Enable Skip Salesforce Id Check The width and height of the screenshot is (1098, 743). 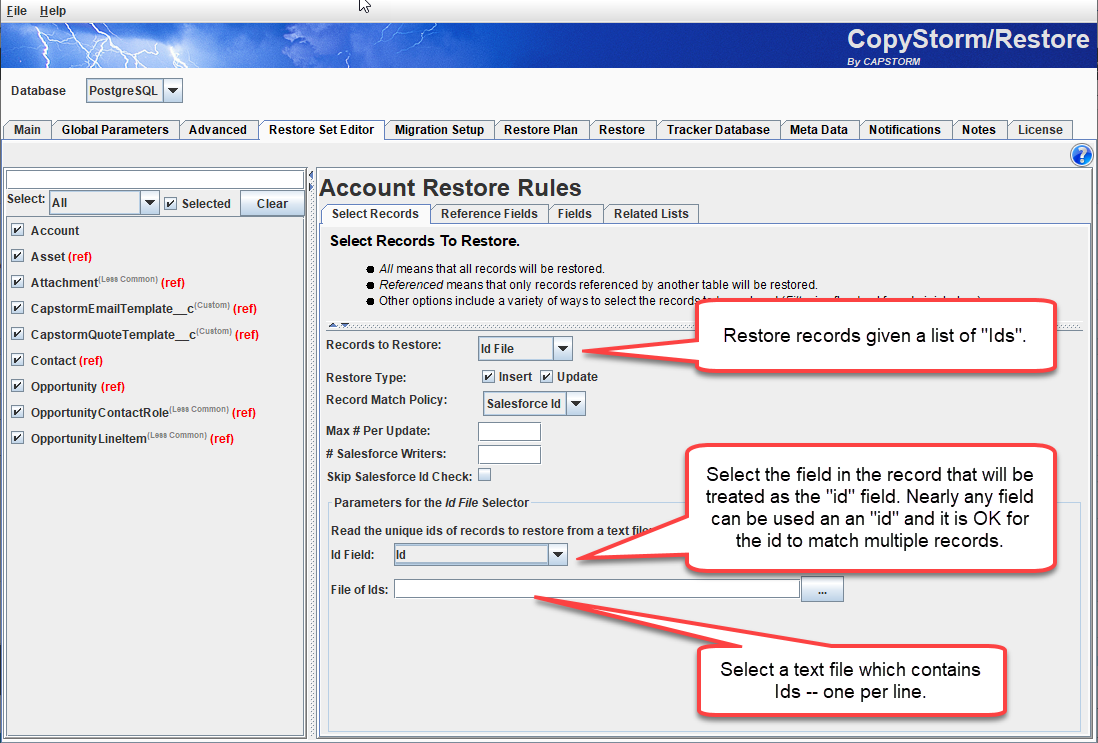[485, 475]
